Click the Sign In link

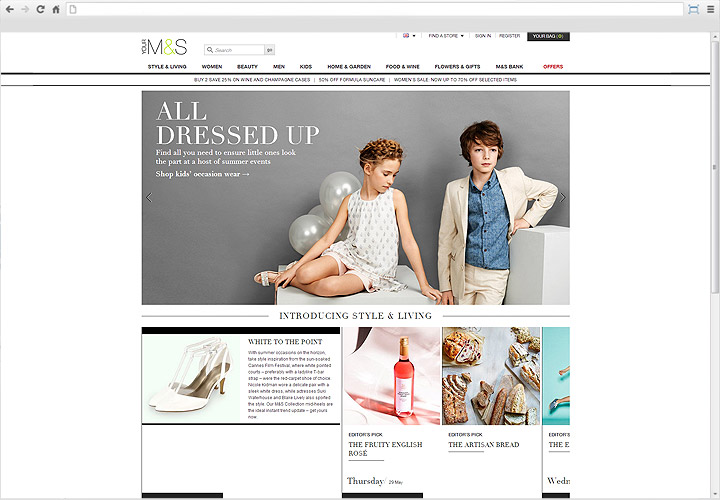click(483, 35)
